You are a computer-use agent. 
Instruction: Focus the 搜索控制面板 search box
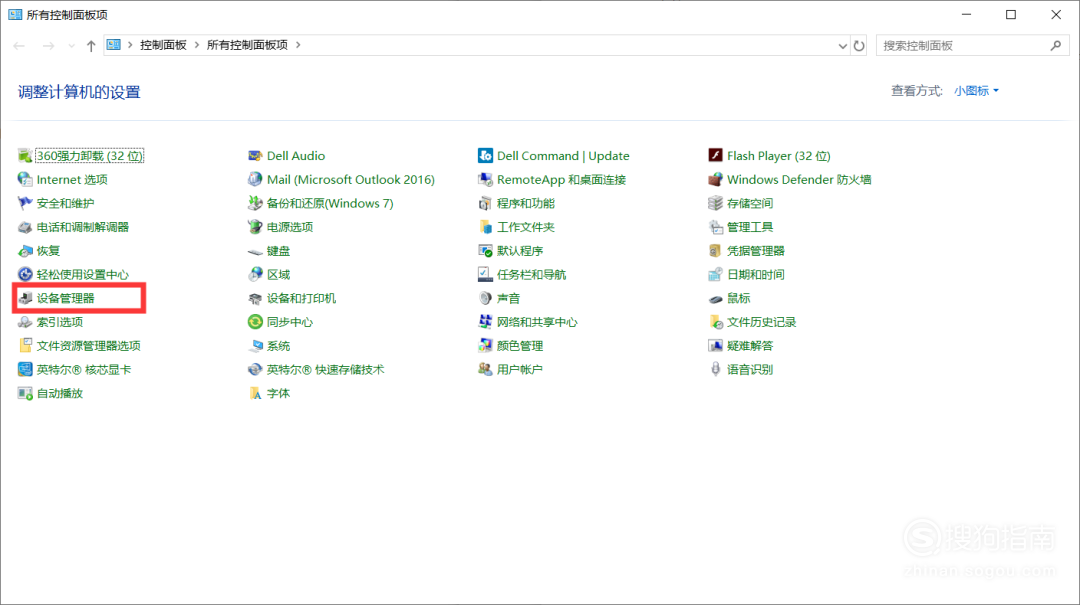[973, 45]
